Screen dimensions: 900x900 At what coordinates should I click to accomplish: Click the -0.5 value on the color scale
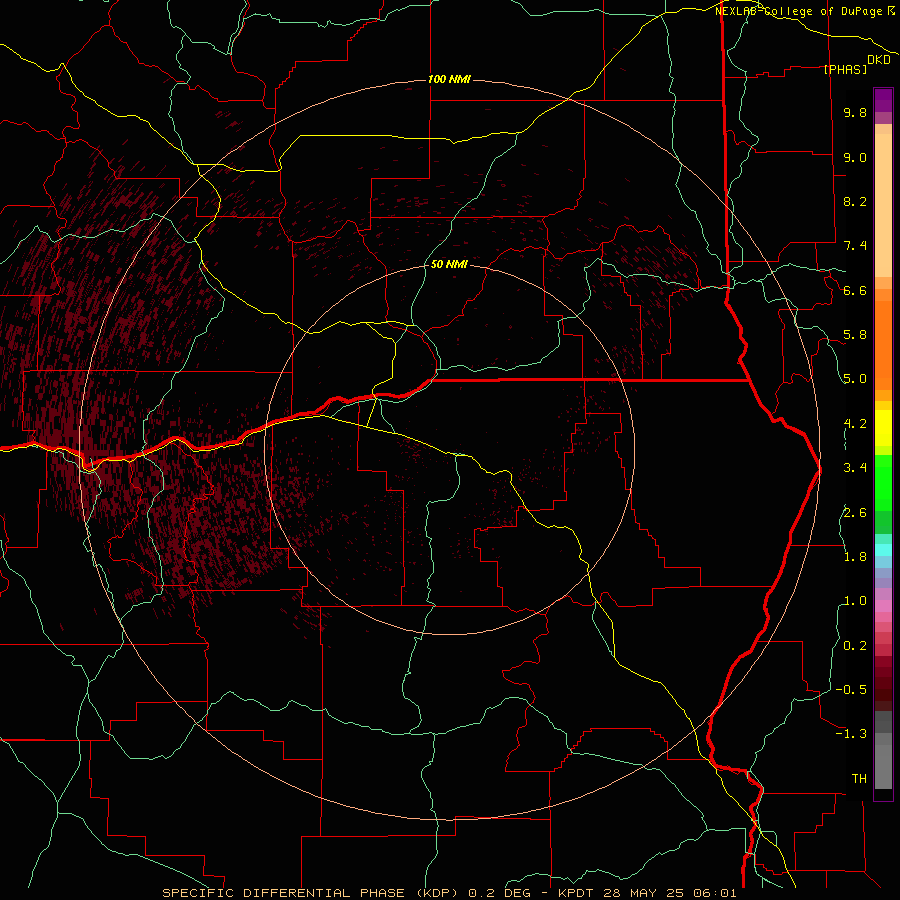(x=851, y=690)
